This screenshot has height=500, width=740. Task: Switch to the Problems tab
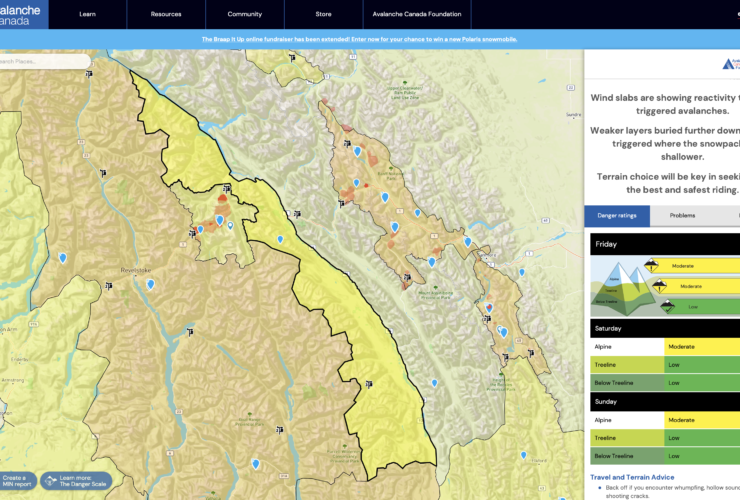coord(682,215)
